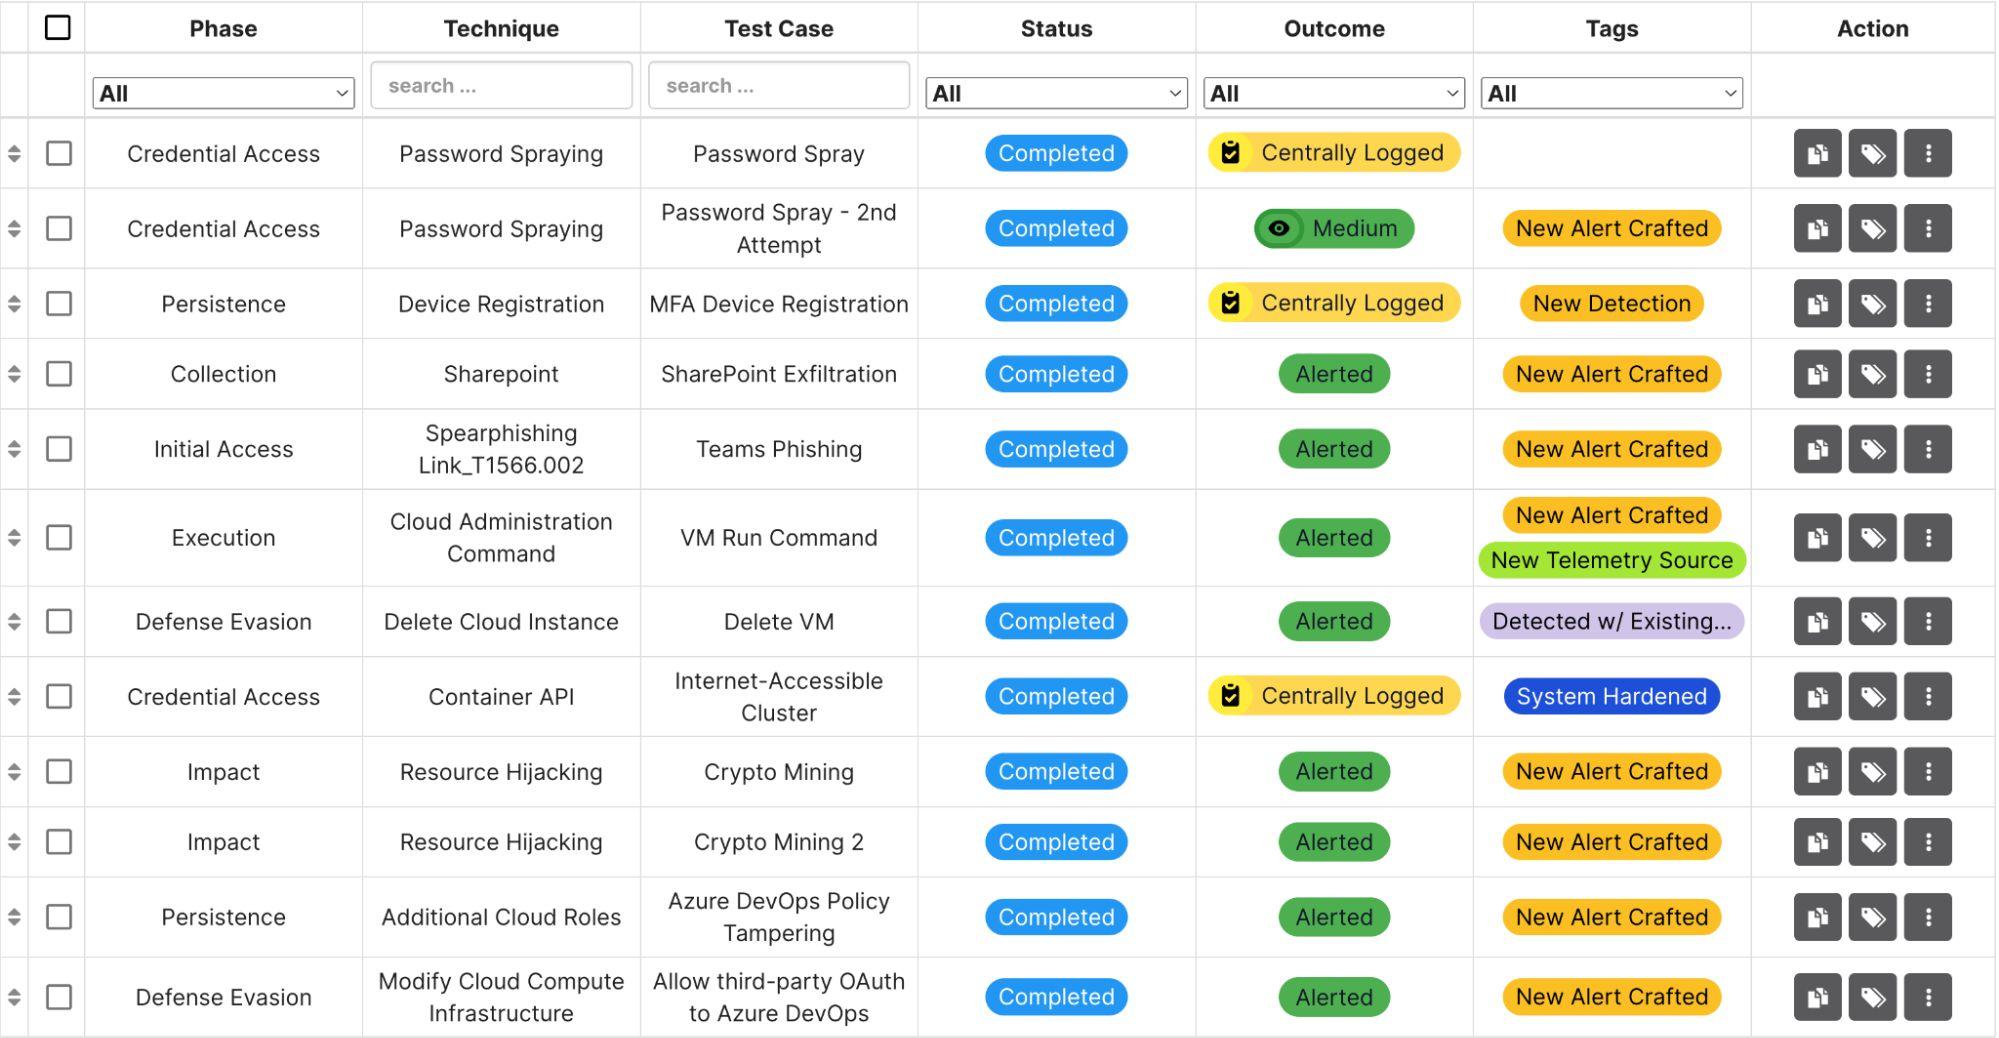Open the Phase filter dropdown
The height and width of the screenshot is (1038, 1999).
[x=223, y=93]
